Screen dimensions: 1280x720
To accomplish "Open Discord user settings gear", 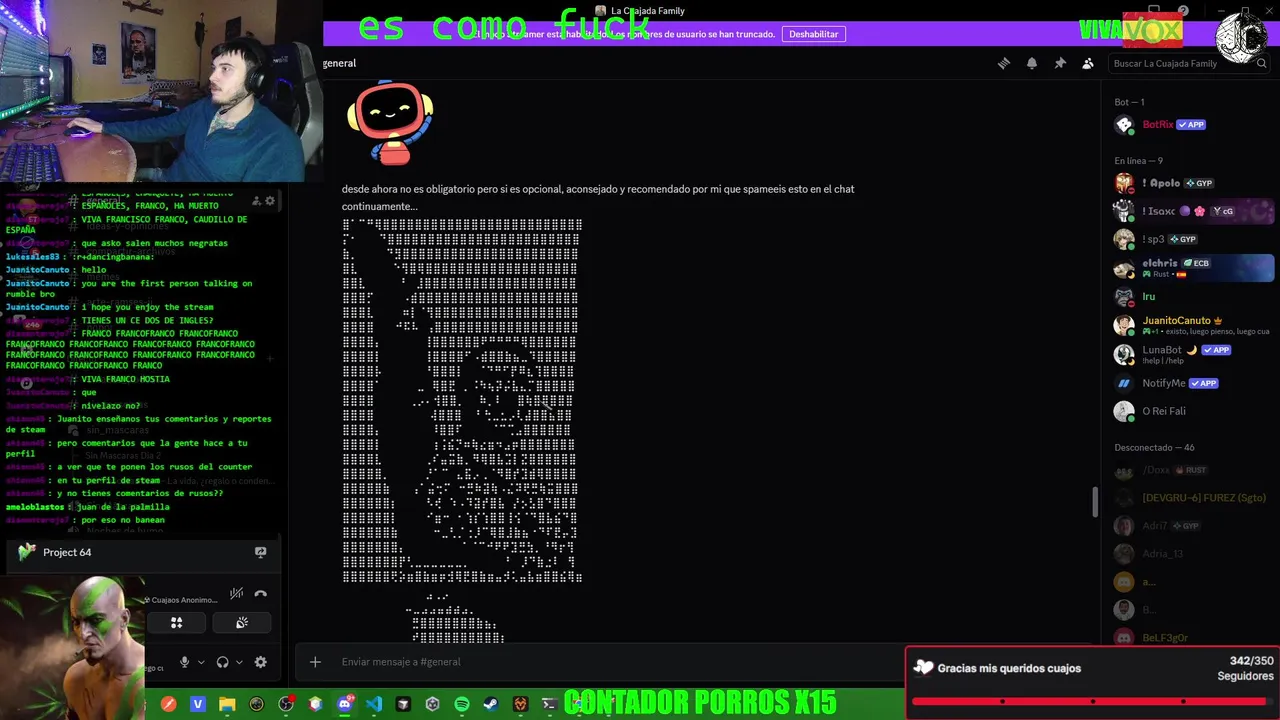I will [261, 662].
